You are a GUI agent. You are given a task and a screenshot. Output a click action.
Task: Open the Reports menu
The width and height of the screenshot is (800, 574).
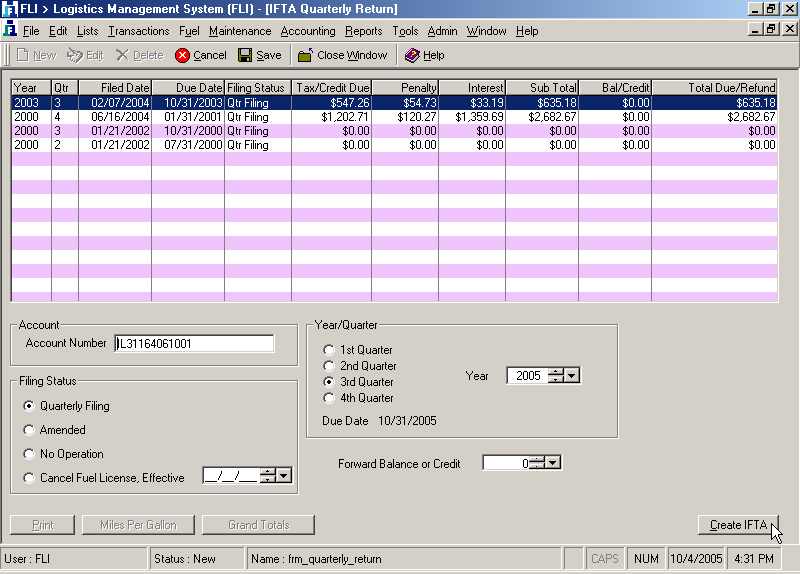pyautogui.click(x=363, y=31)
